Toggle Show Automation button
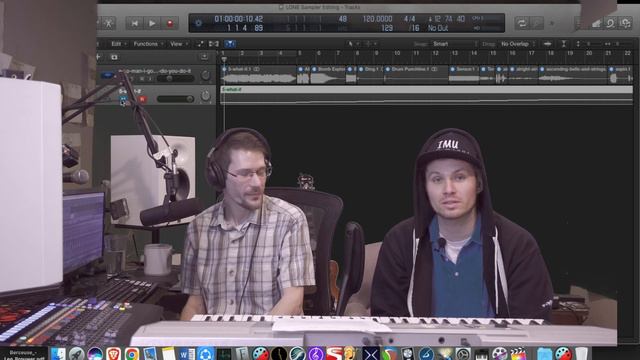The width and height of the screenshot is (640, 360). [x=200, y=44]
